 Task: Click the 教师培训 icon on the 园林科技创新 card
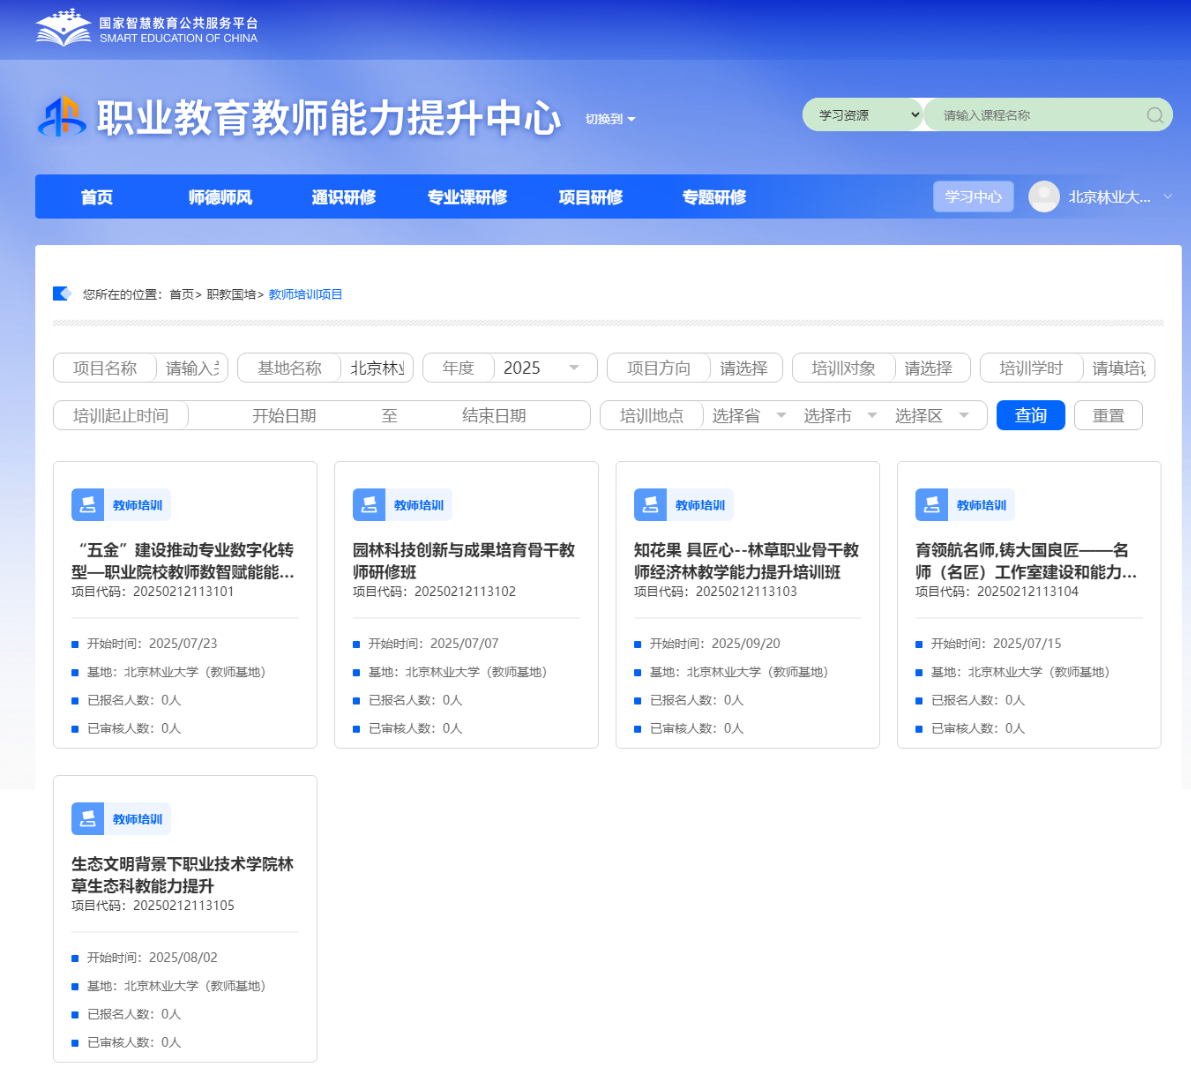[370, 504]
